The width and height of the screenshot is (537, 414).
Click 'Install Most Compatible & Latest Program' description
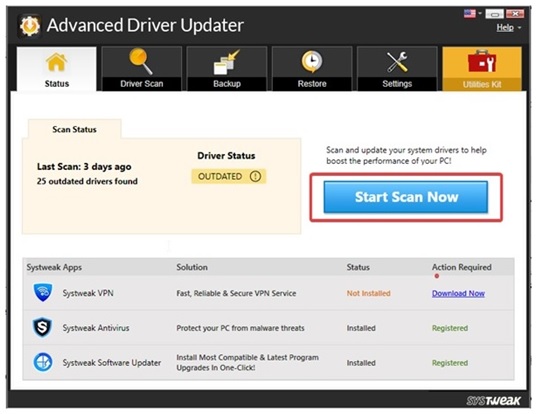pyautogui.click(x=247, y=363)
